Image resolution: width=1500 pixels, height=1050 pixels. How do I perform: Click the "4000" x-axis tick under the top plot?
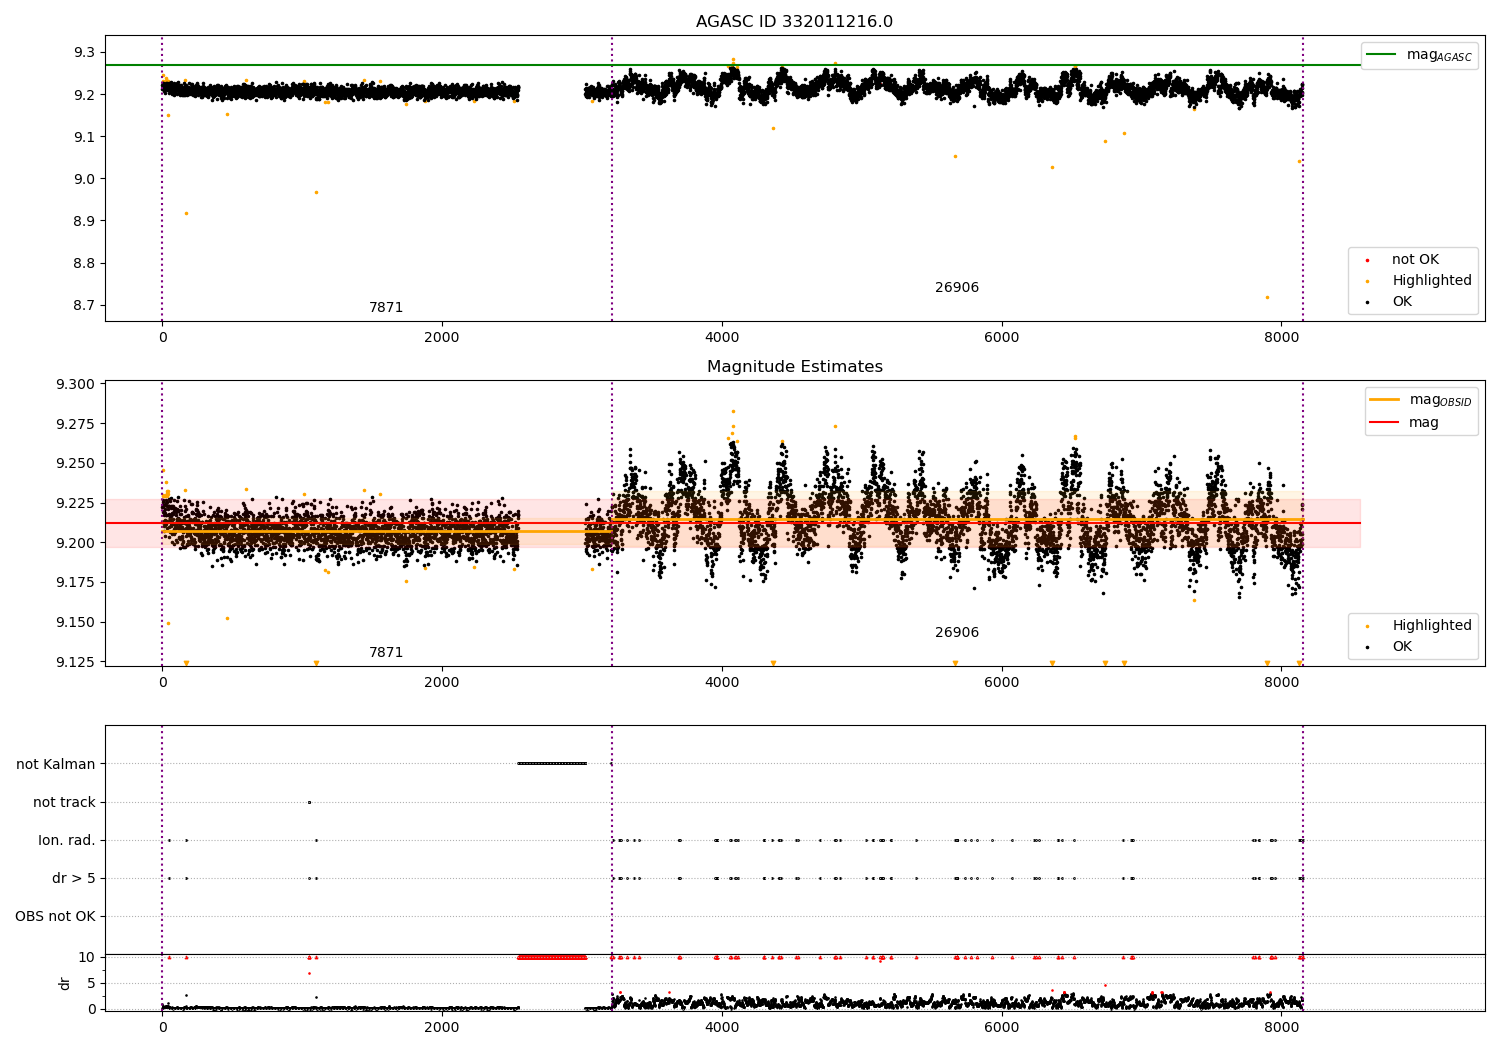(x=722, y=338)
